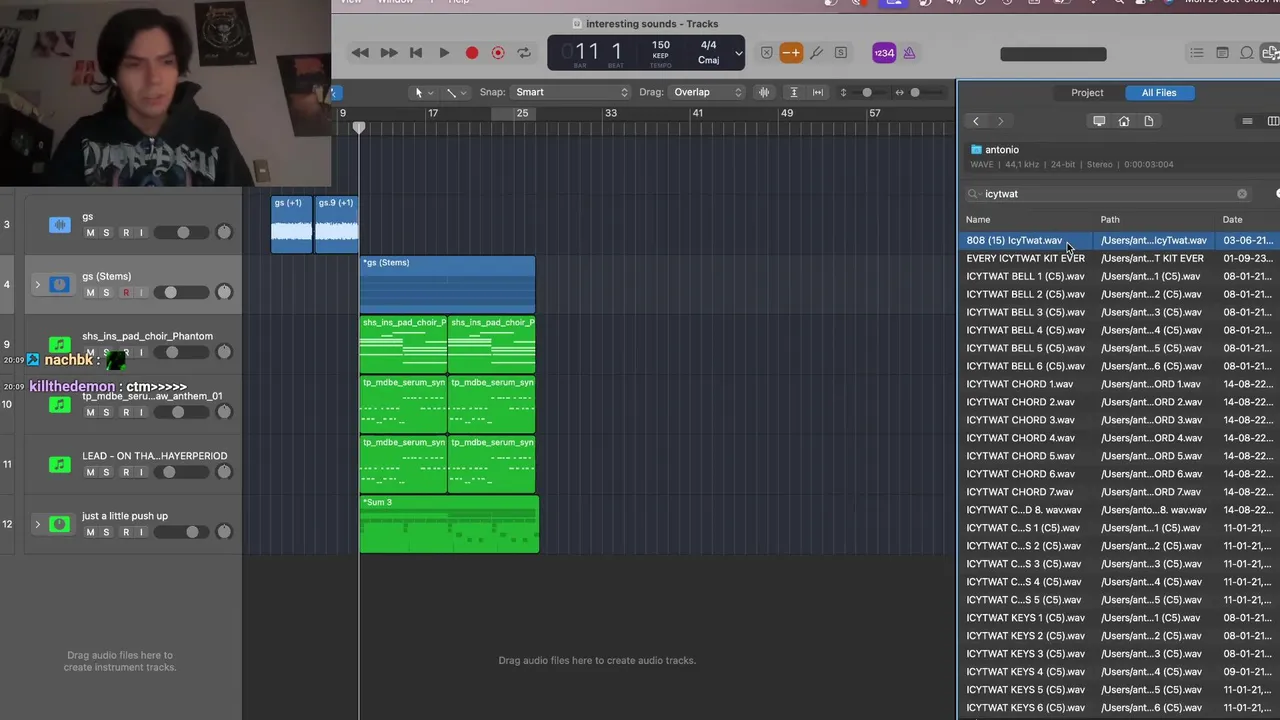Viewport: 1280px width, 720px height.
Task: Toggle the purple Count-in 1234 button
Action: pyautogui.click(x=884, y=53)
